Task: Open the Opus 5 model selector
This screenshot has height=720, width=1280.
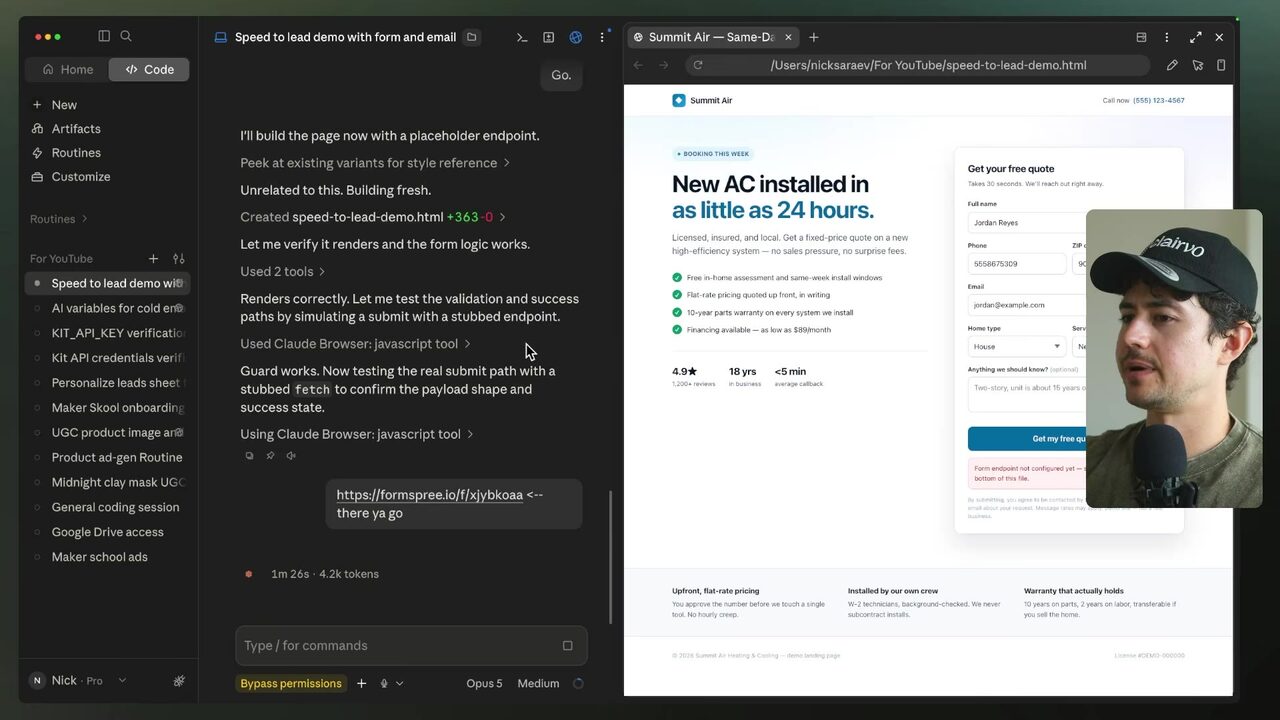Action: click(484, 684)
